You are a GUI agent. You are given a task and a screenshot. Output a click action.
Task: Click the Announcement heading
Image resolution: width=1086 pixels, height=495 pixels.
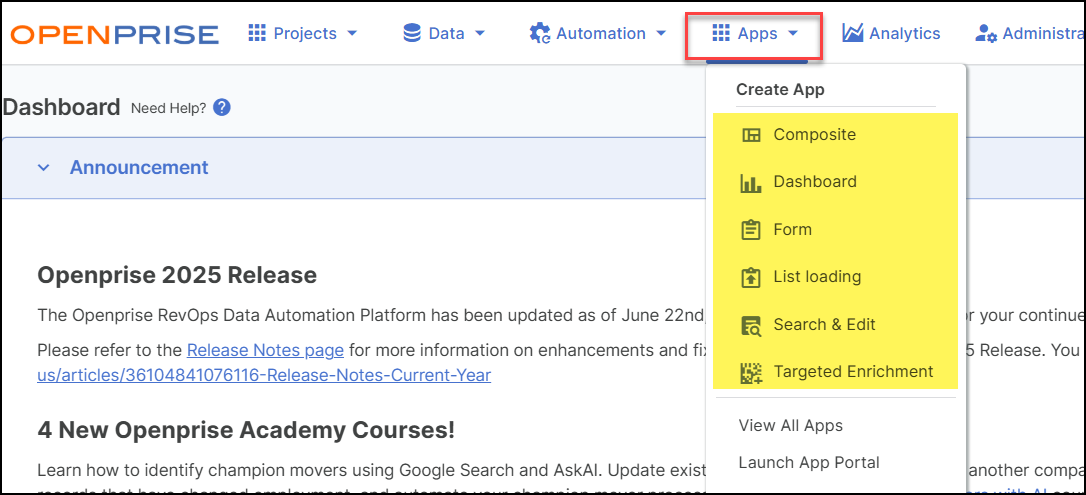click(139, 168)
